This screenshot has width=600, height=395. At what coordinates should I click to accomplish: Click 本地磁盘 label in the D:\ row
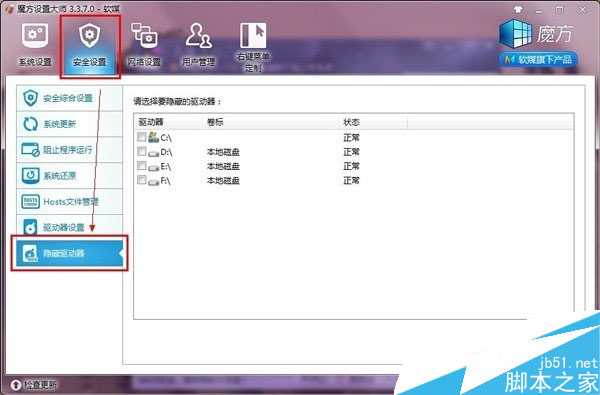(223, 152)
